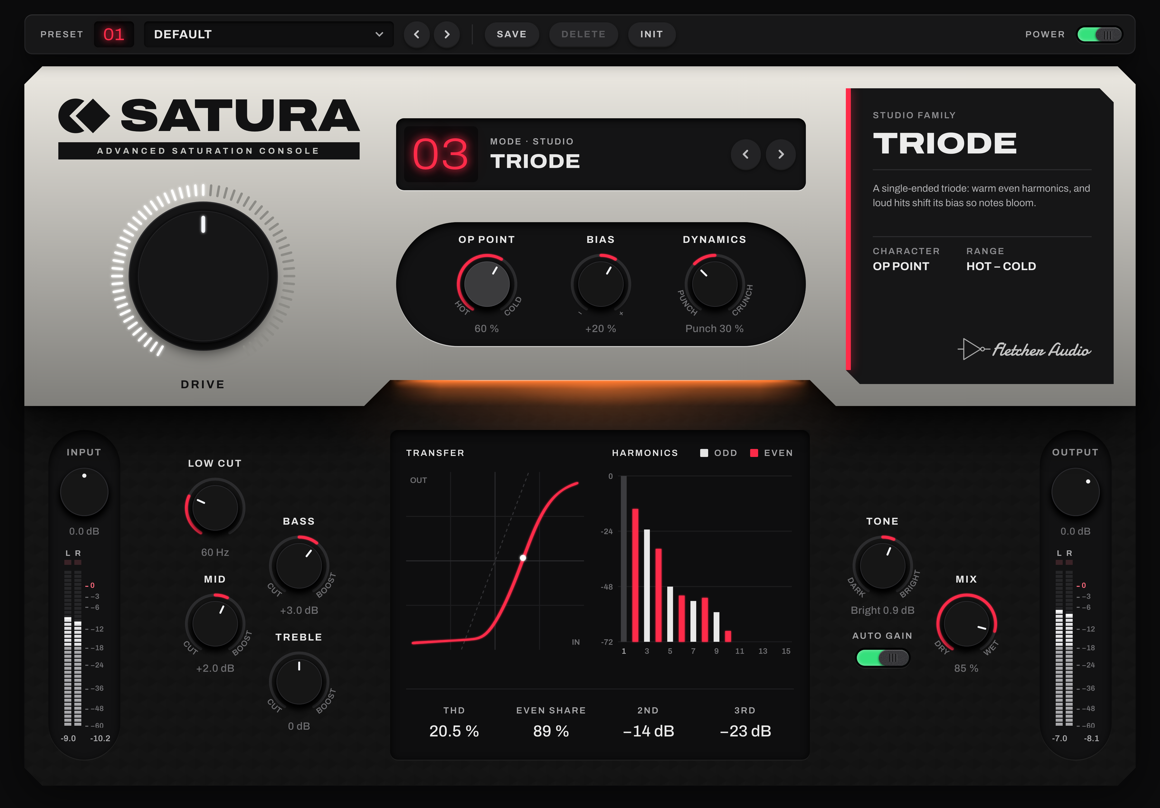Click the 2ND harmonic value −14 dB

point(648,731)
